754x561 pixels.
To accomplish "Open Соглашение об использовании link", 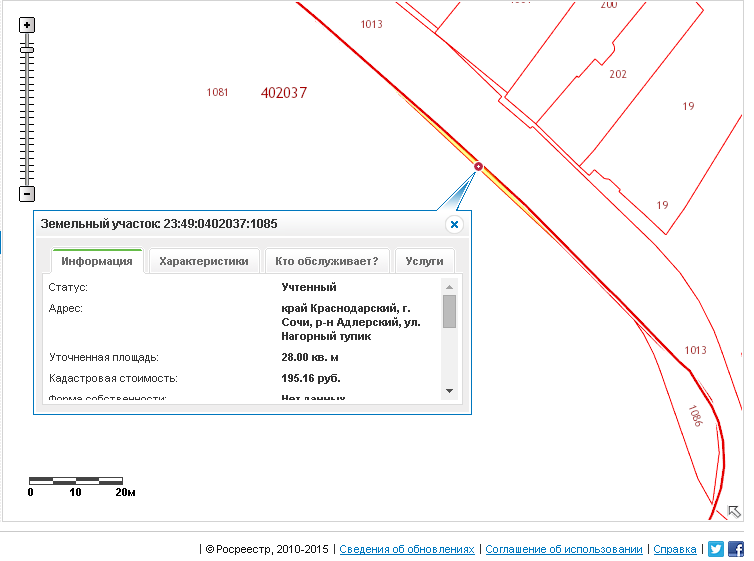I will [x=564, y=549].
